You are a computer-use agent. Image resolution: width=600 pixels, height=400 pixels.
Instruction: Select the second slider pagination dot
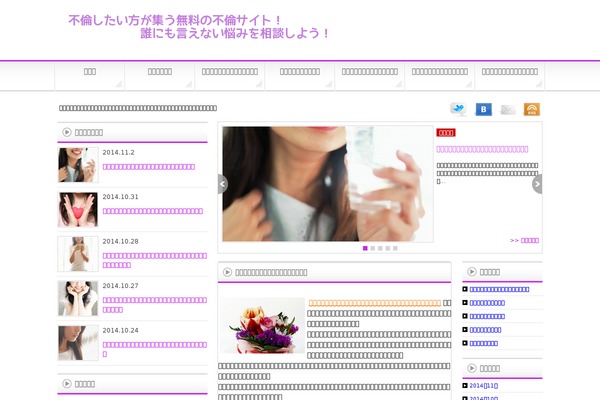point(373,248)
